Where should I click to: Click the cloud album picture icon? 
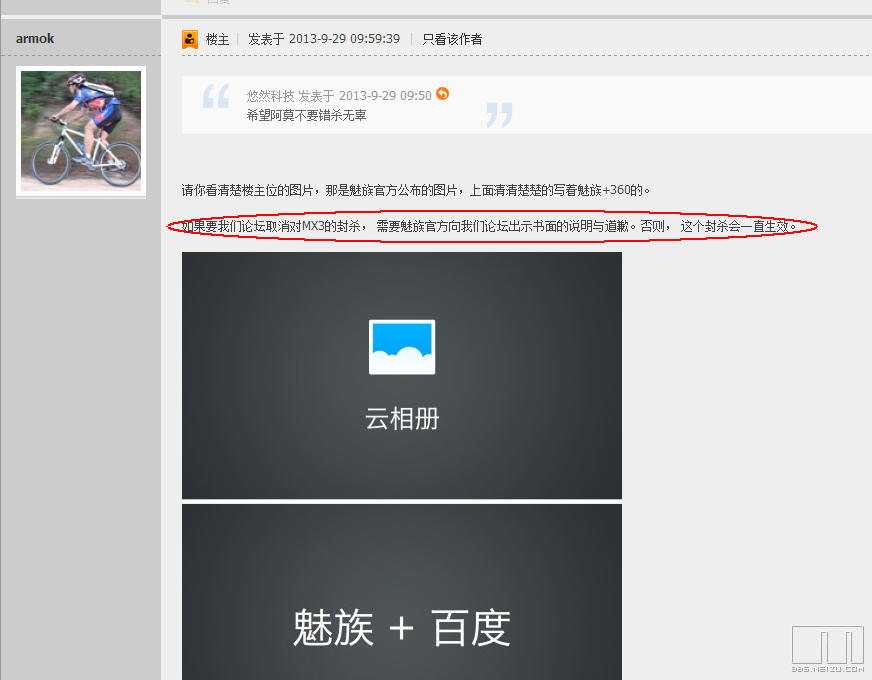tap(402, 347)
